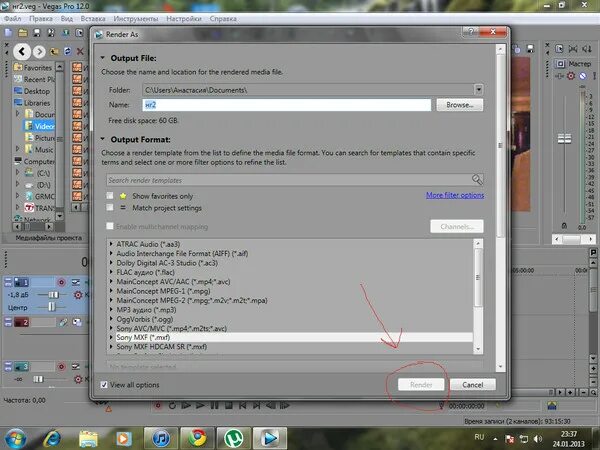Viewport: 600px width, 450px height.
Task: Expand MainConcept AVC/AAC templates
Action: point(111,282)
